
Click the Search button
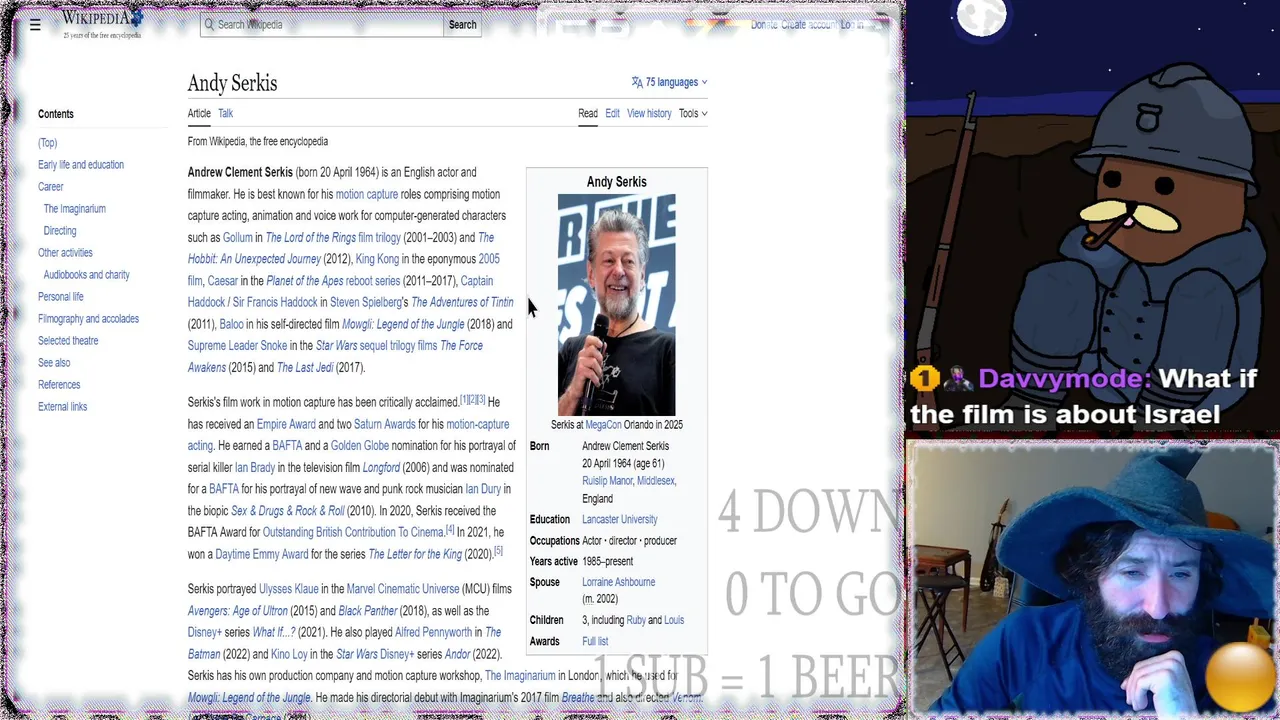pos(462,24)
